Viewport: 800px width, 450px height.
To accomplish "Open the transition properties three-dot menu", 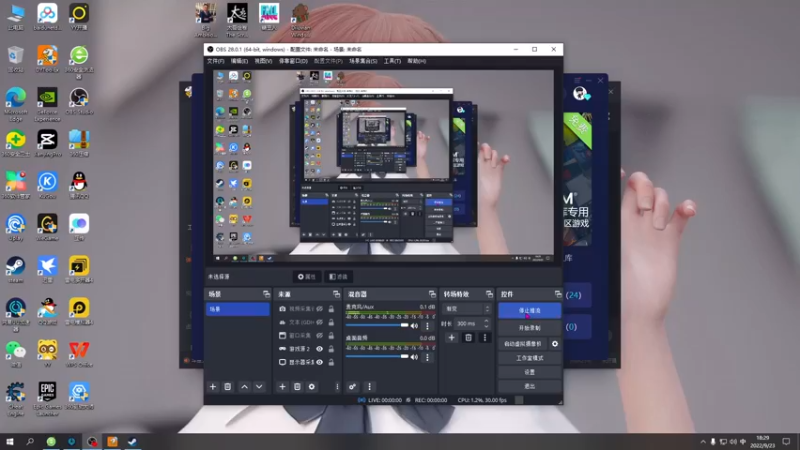I will click(x=485, y=338).
